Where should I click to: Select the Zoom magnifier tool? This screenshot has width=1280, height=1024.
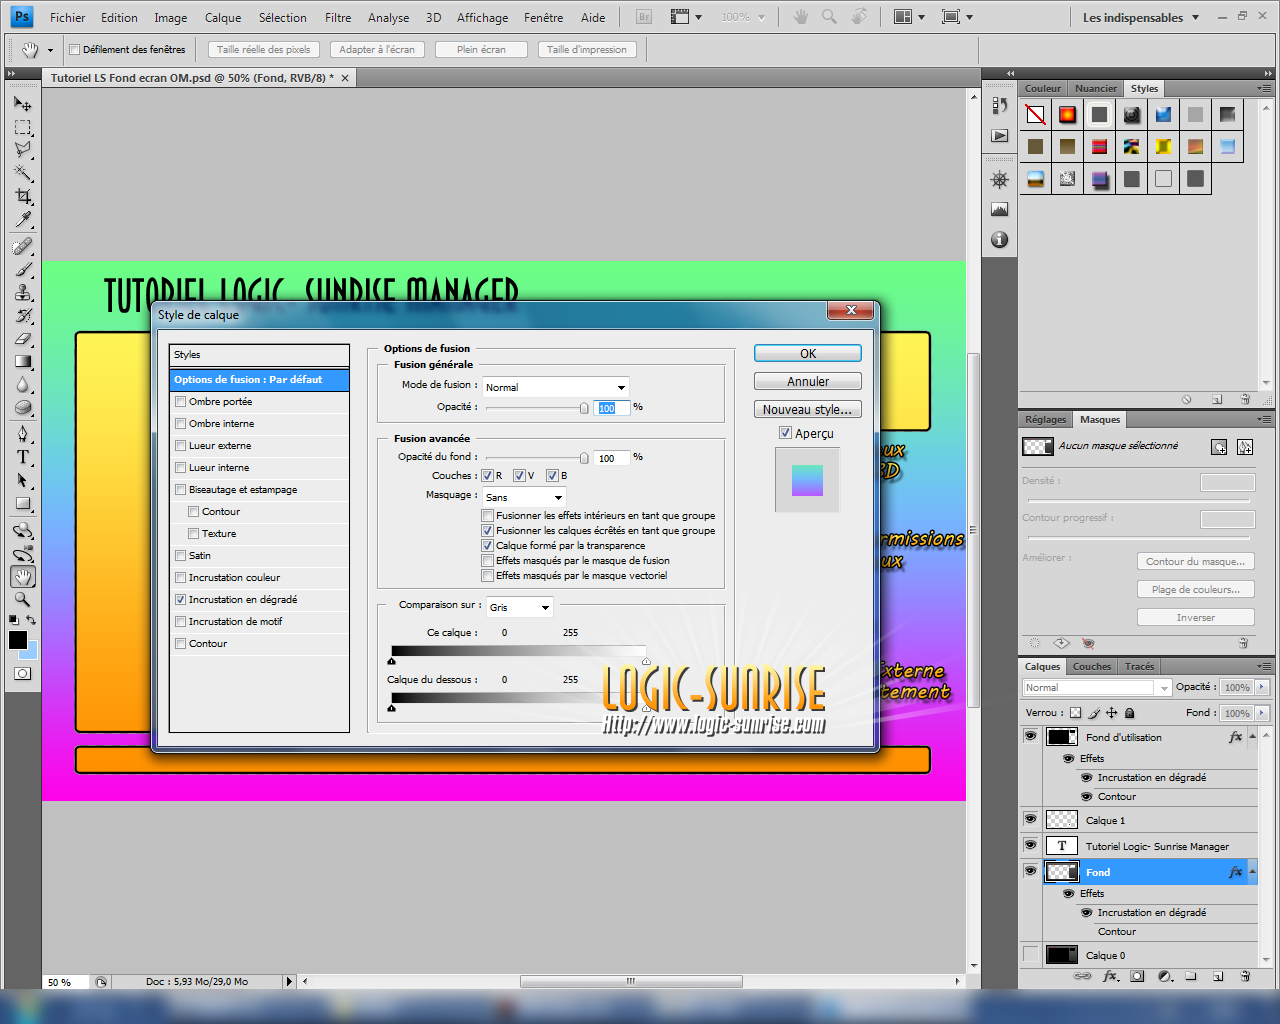click(x=23, y=599)
